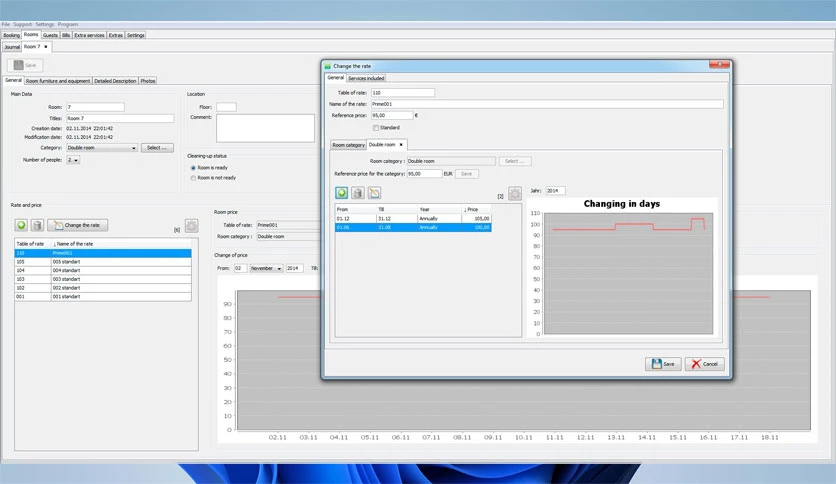Switch to the Journal tab

[12, 47]
